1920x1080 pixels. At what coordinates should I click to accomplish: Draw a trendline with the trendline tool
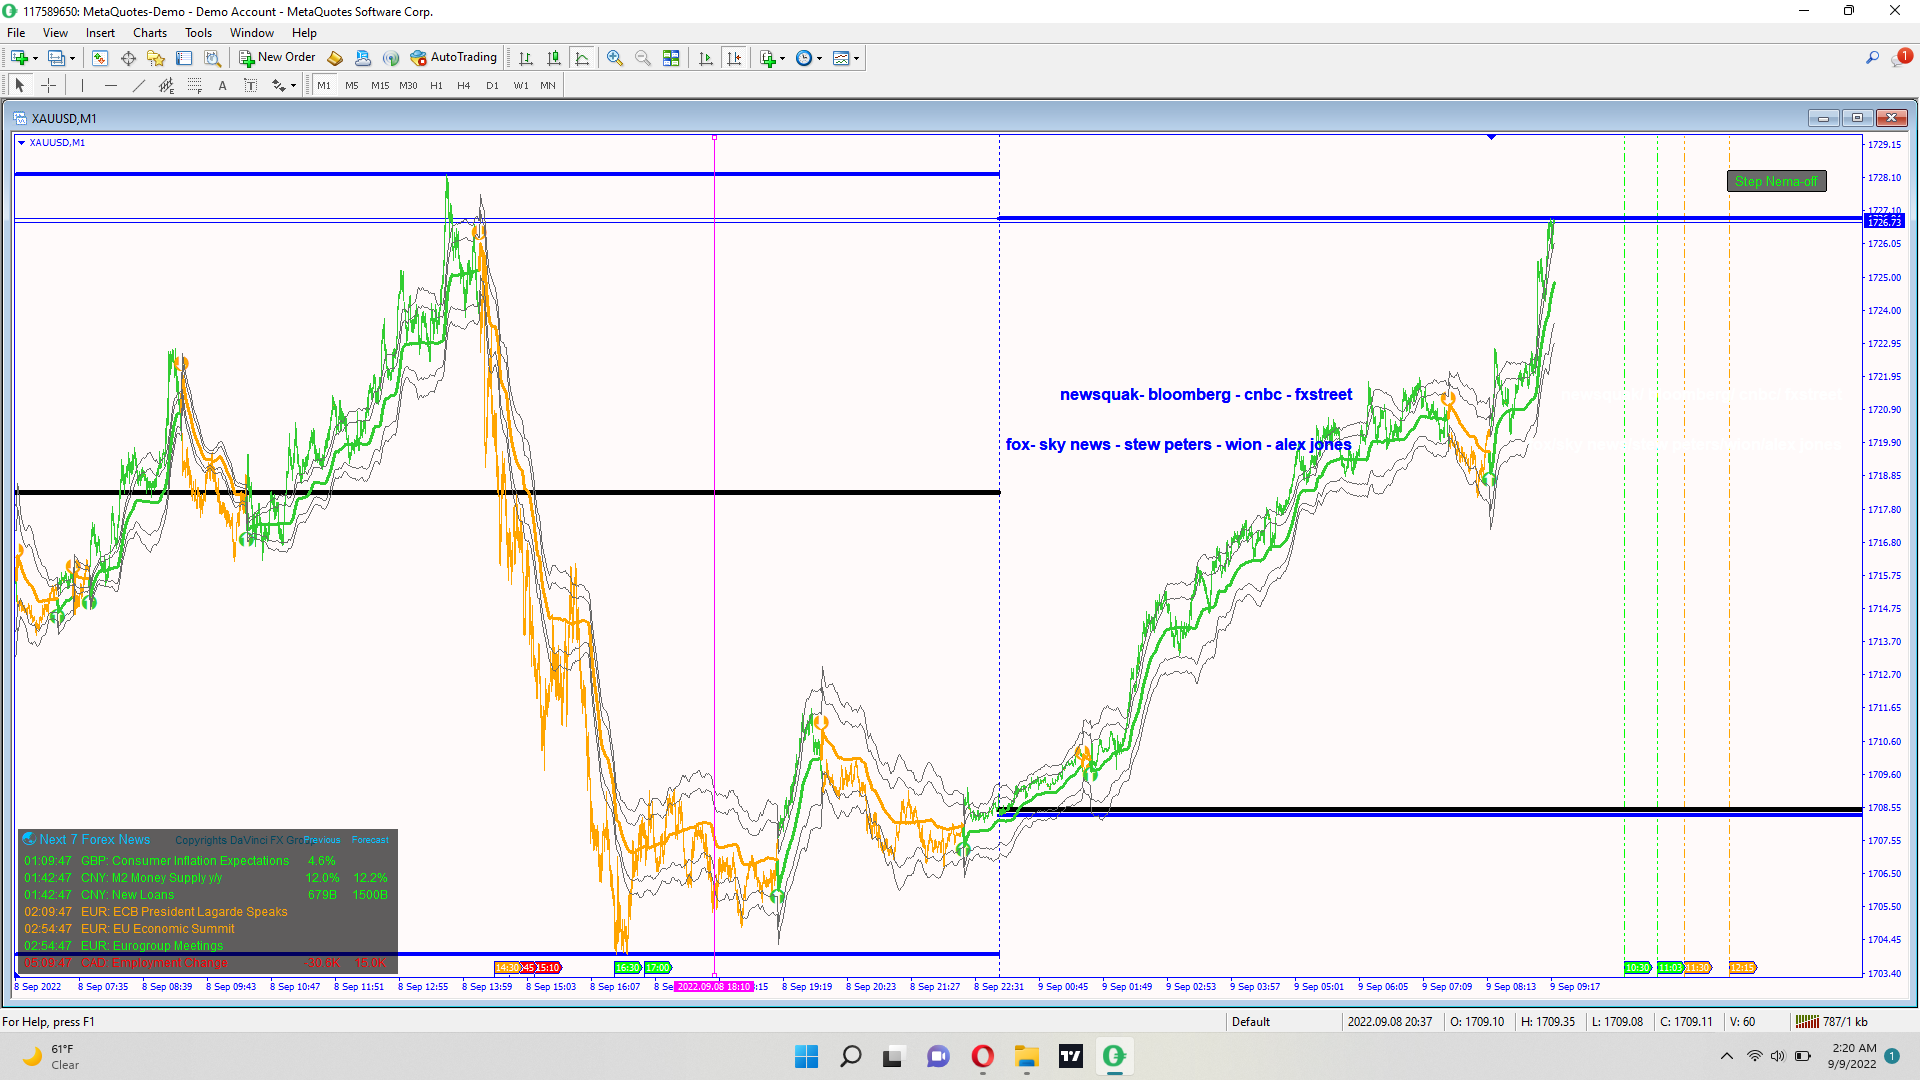[138, 86]
